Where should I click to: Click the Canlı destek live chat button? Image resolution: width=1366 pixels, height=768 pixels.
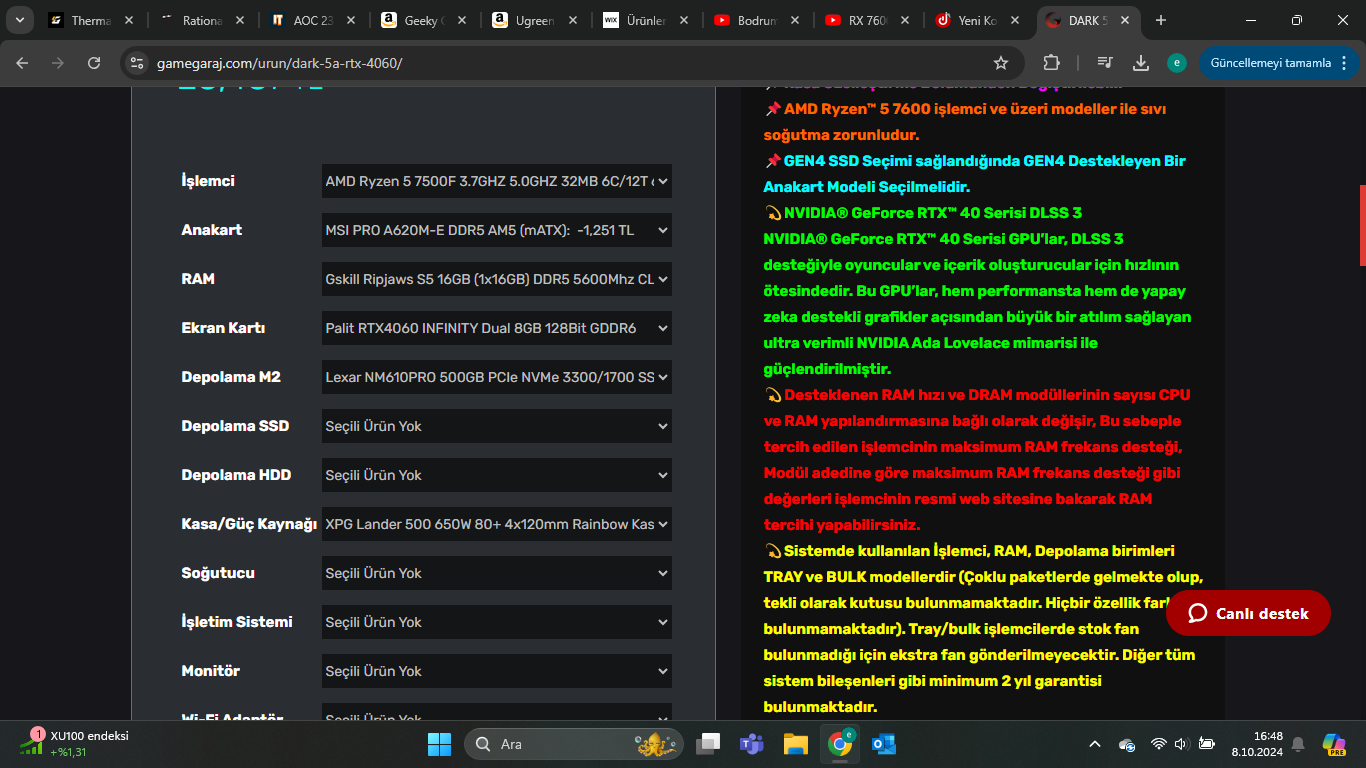[1248, 613]
